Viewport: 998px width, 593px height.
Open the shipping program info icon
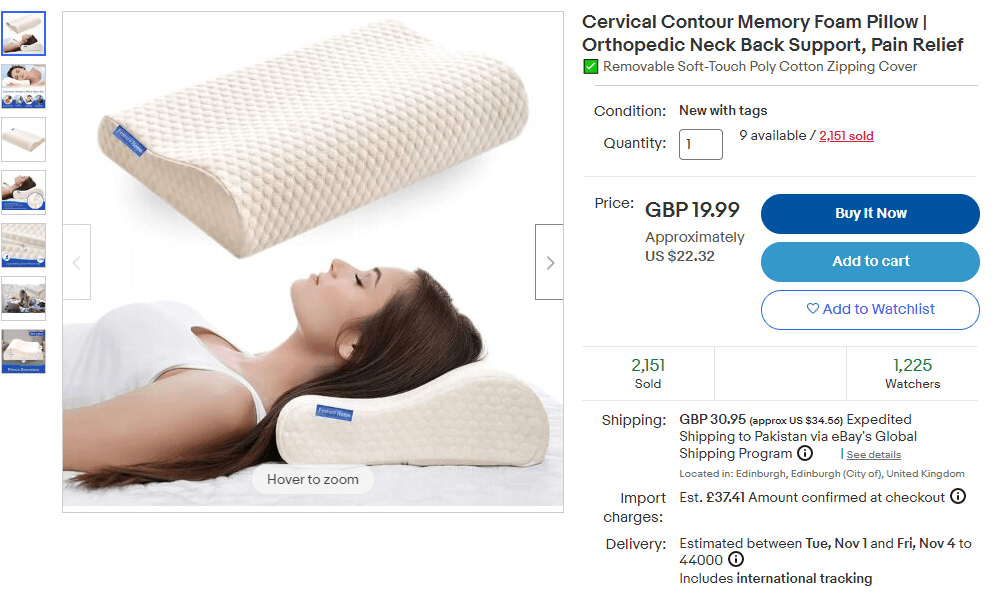805,453
